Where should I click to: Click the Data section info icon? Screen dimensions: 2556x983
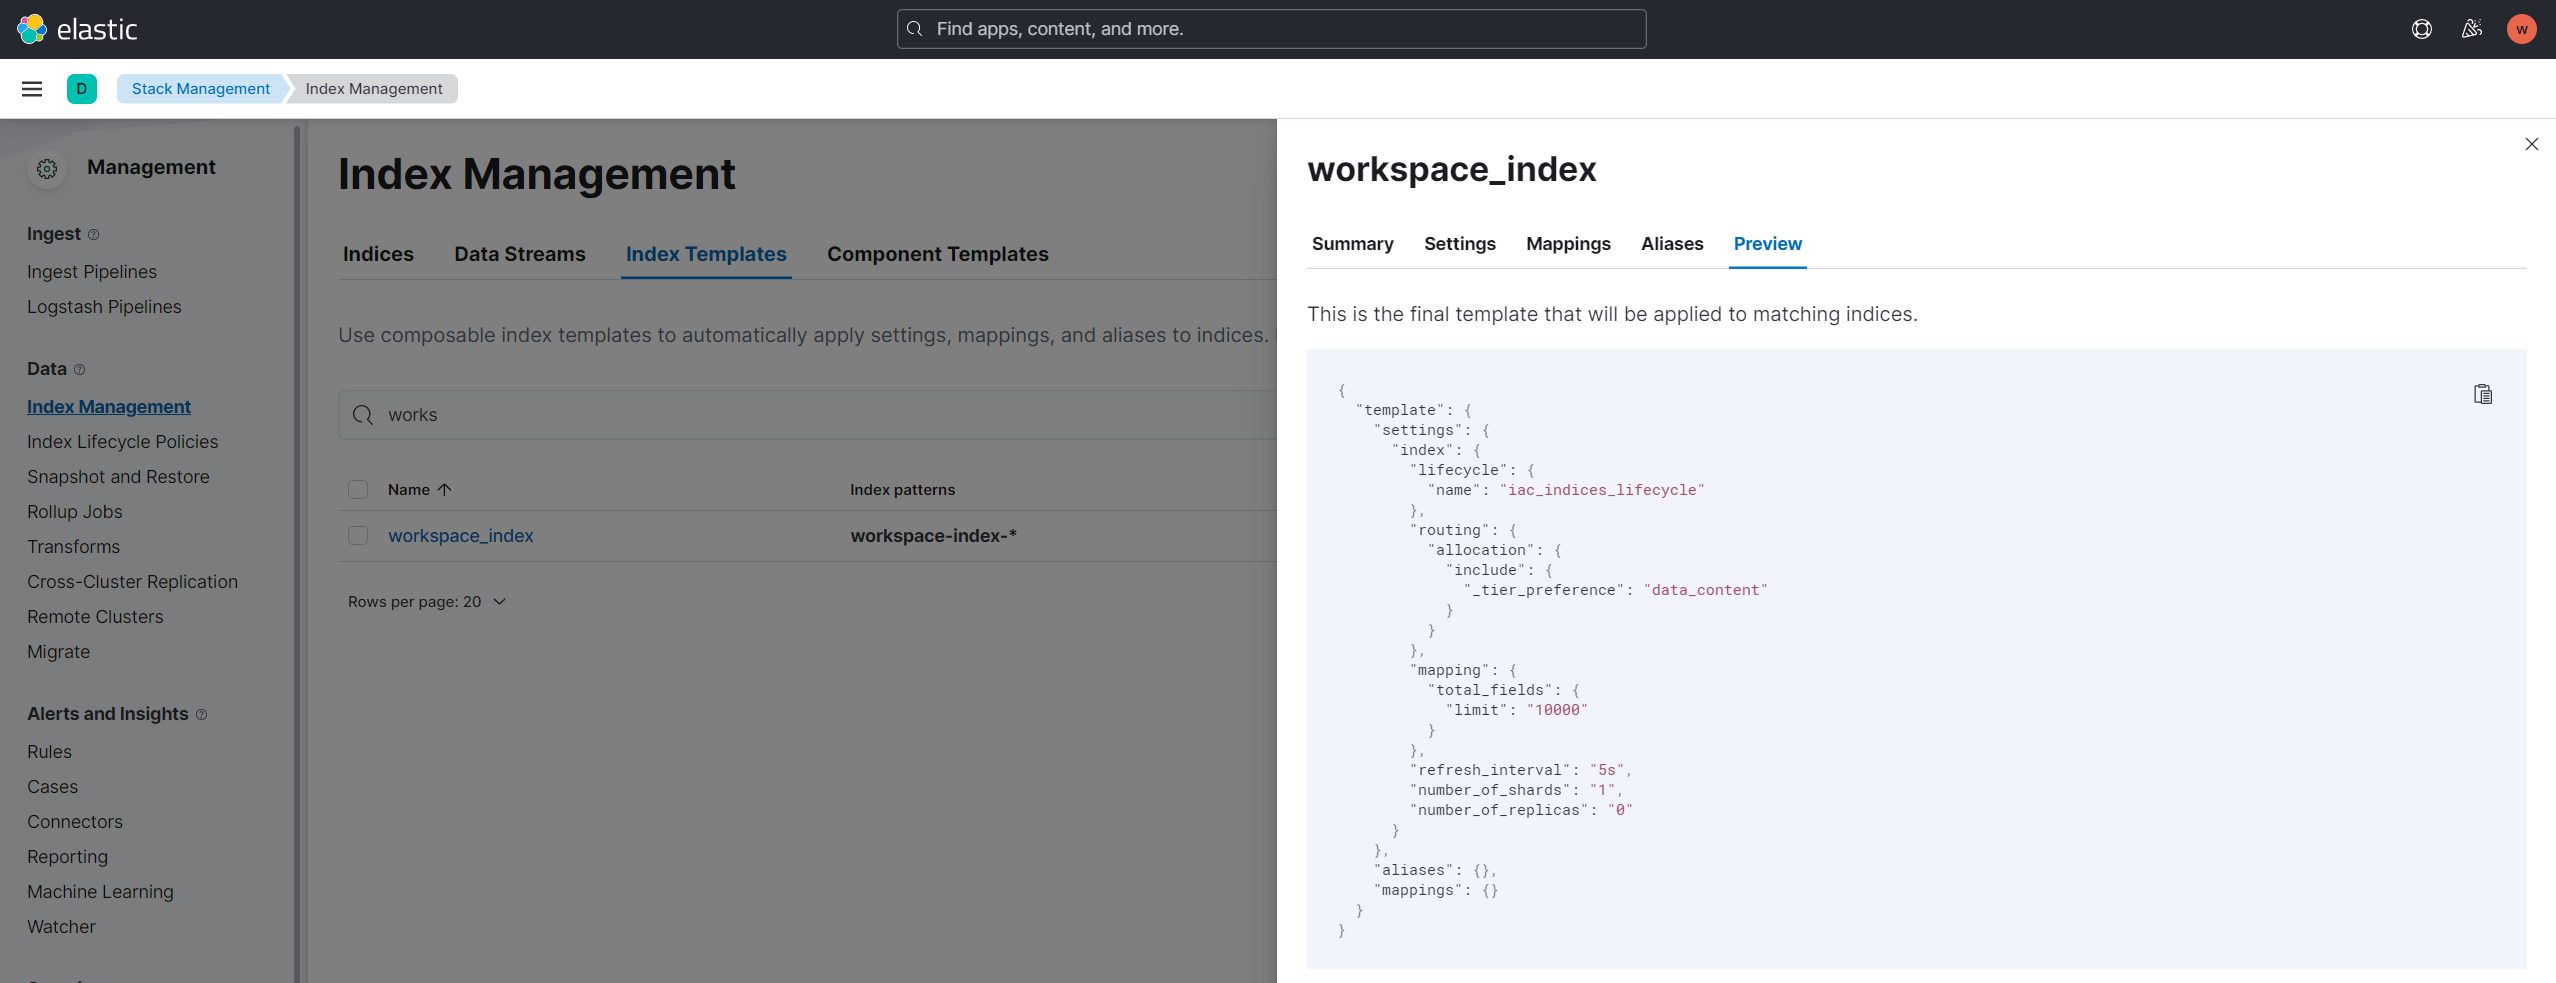(x=80, y=369)
